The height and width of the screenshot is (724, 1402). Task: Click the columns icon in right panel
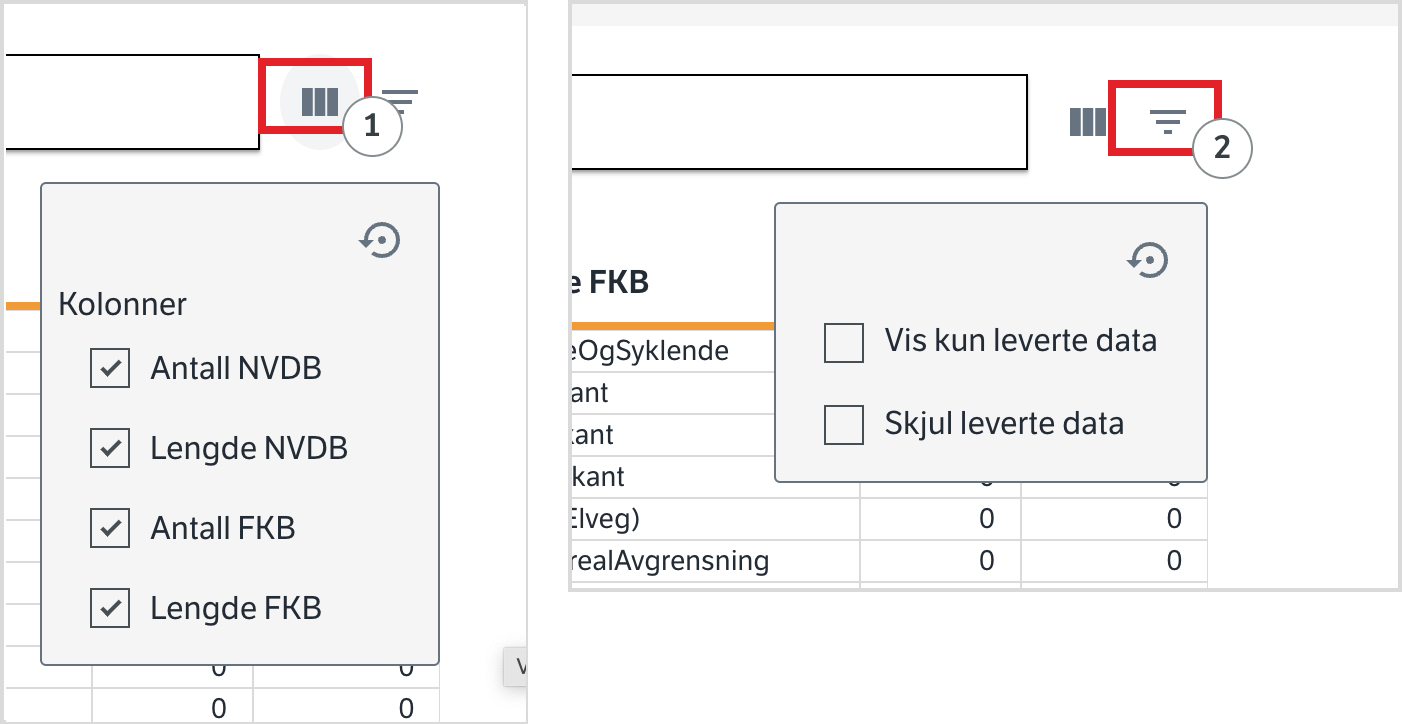click(x=1087, y=122)
